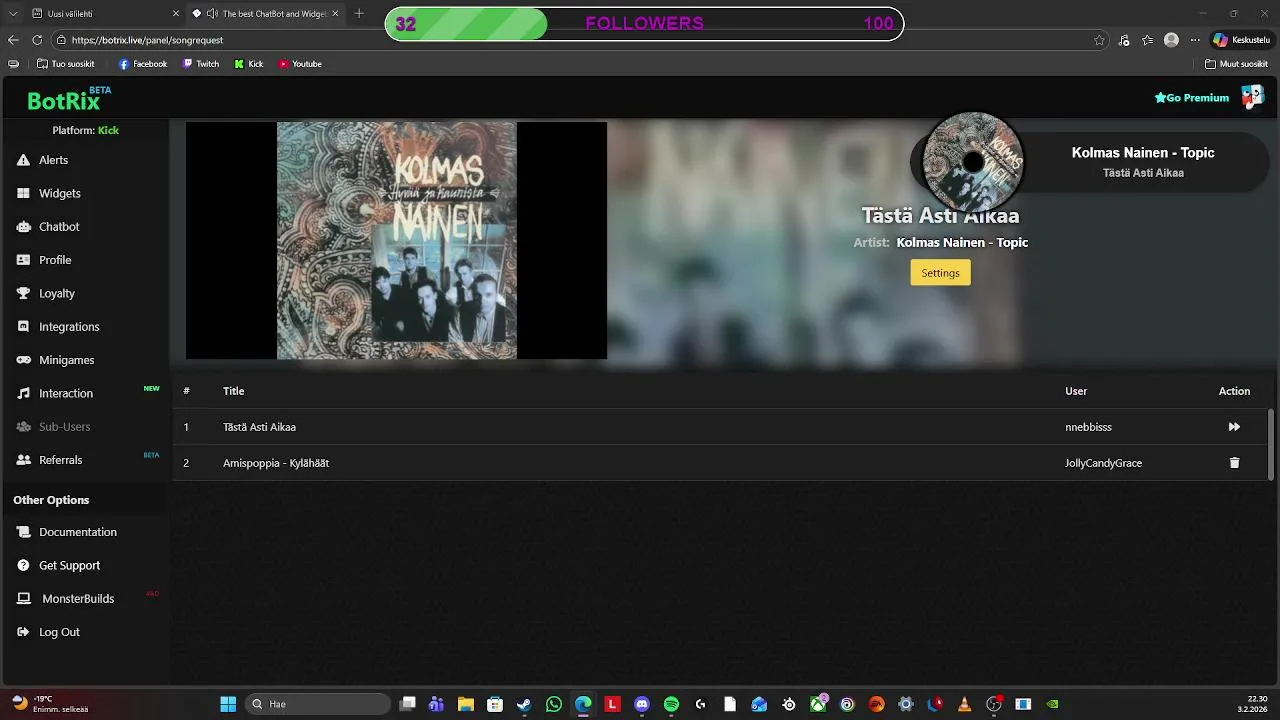Go back in browser history
Viewport: 1280px width, 720px height.
coord(13,40)
